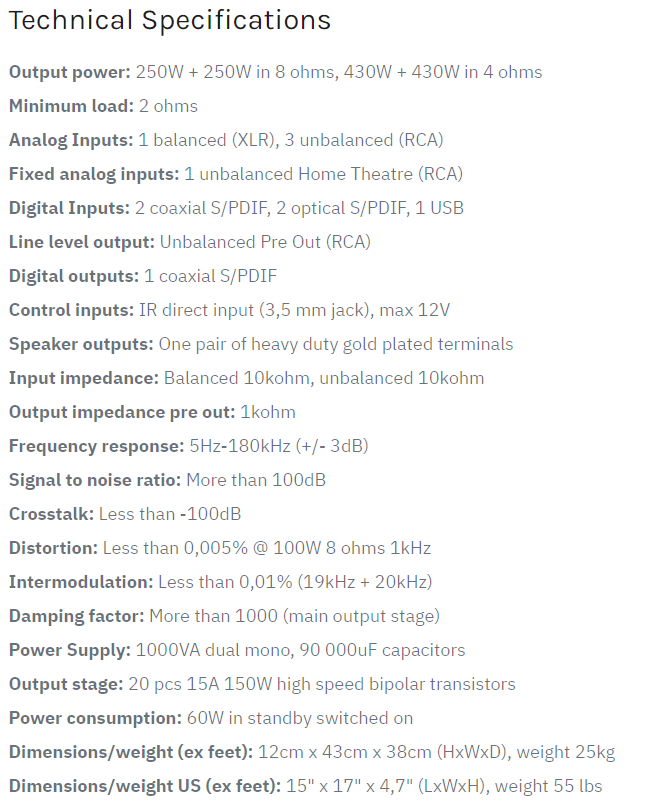
Task: Click the Technical Specifications heading
Action: point(170,21)
